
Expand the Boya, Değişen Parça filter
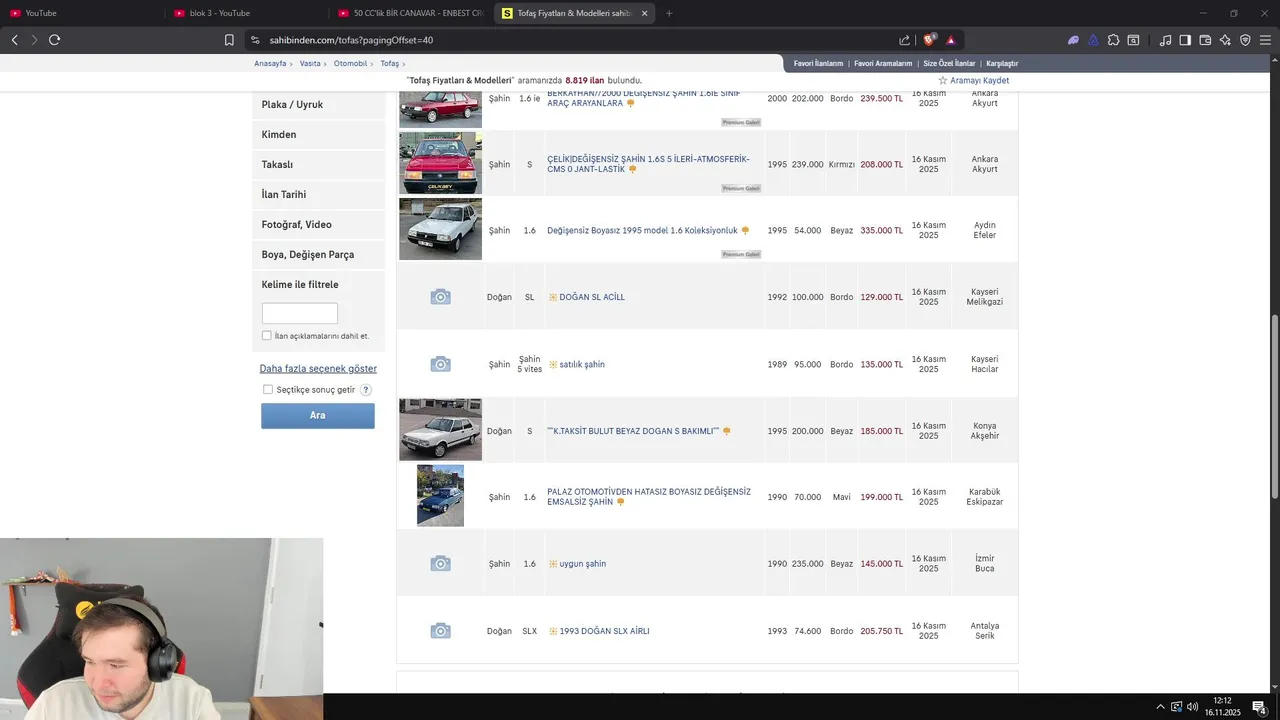pos(318,255)
